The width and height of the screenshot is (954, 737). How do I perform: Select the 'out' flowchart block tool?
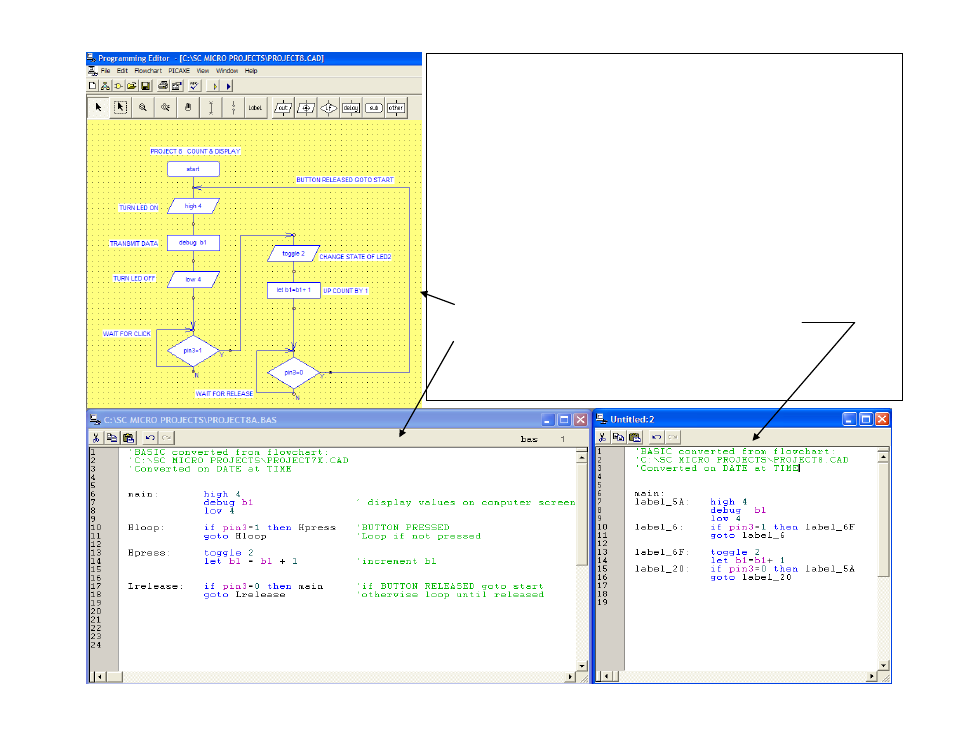point(283,108)
